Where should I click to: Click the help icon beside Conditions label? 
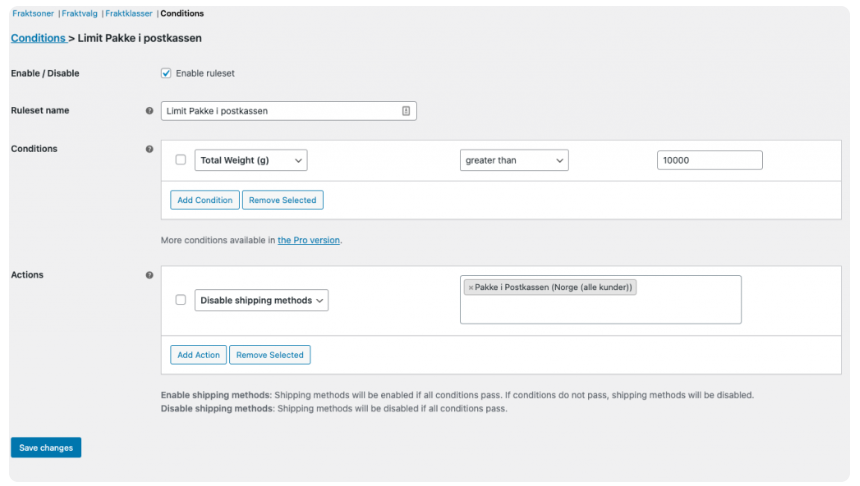(x=150, y=149)
